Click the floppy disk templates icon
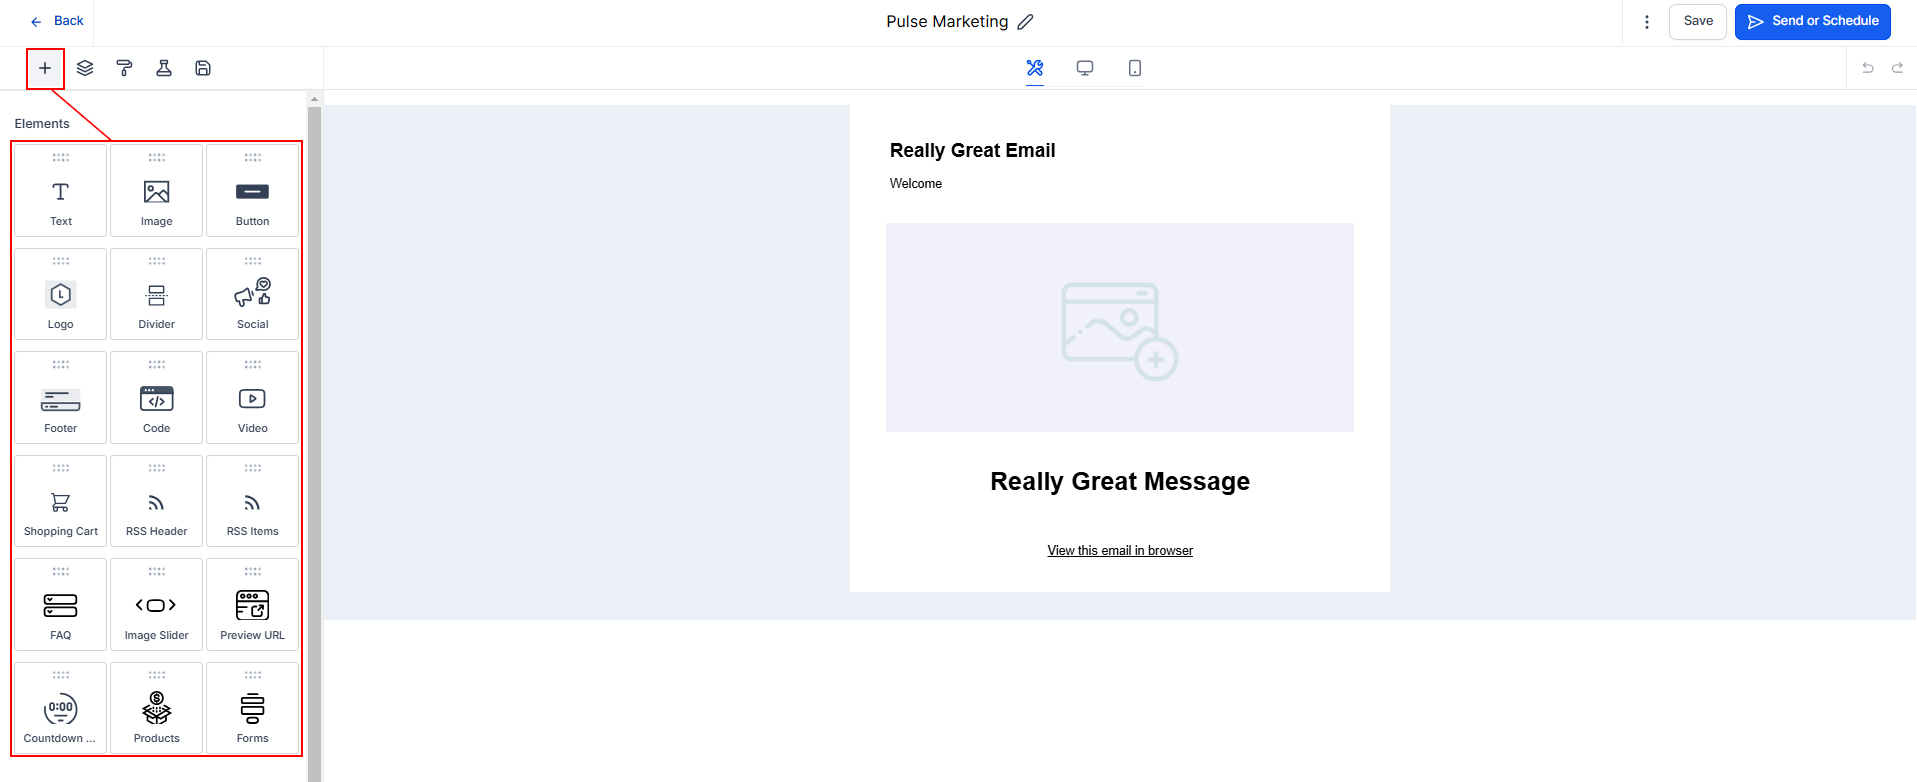This screenshot has height=782, width=1917. pyautogui.click(x=203, y=68)
